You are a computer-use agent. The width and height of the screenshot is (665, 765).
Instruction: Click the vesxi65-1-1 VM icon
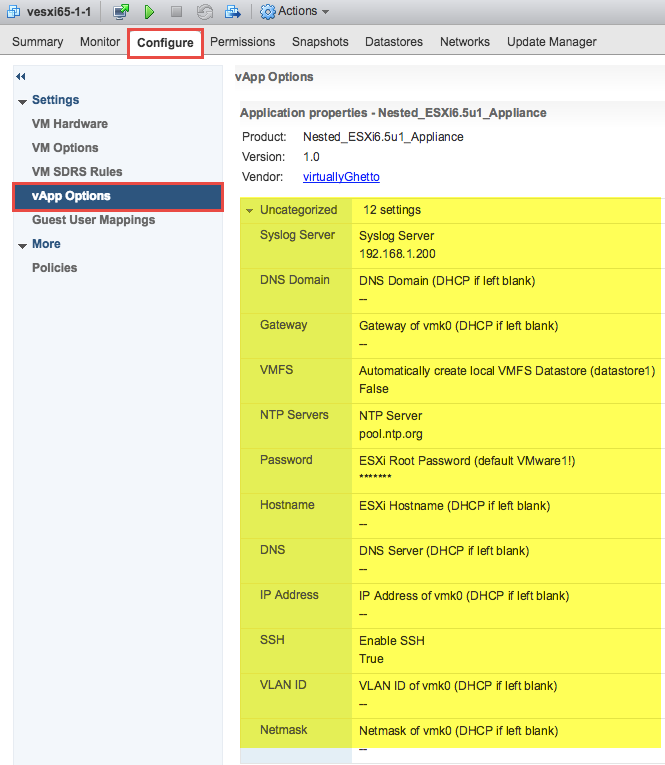(14, 12)
